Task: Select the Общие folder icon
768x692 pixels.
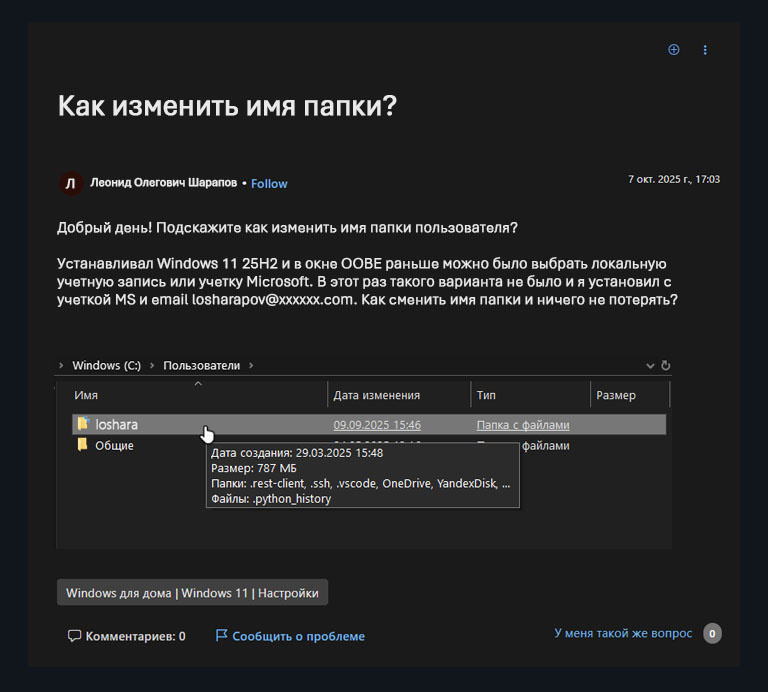Action: coord(82,445)
